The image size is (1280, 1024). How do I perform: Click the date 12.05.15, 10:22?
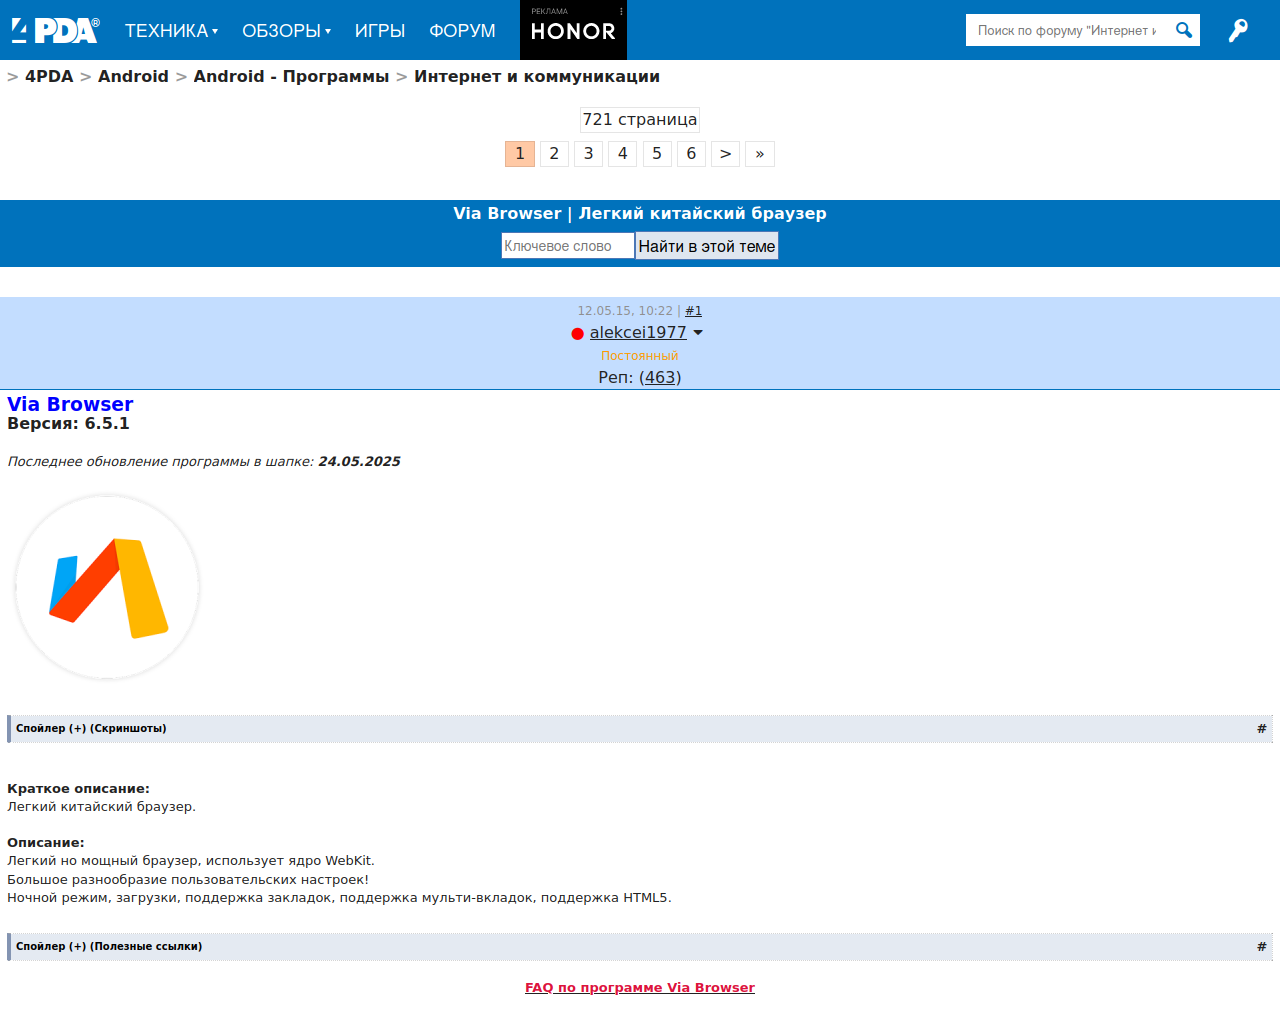click(x=625, y=311)
